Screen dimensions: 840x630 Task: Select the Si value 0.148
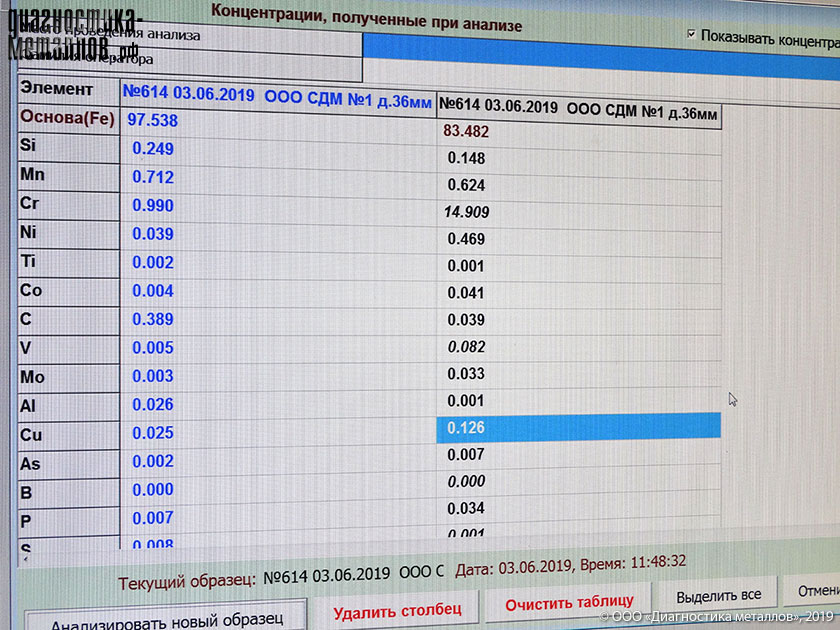click(x=466, y=158)
